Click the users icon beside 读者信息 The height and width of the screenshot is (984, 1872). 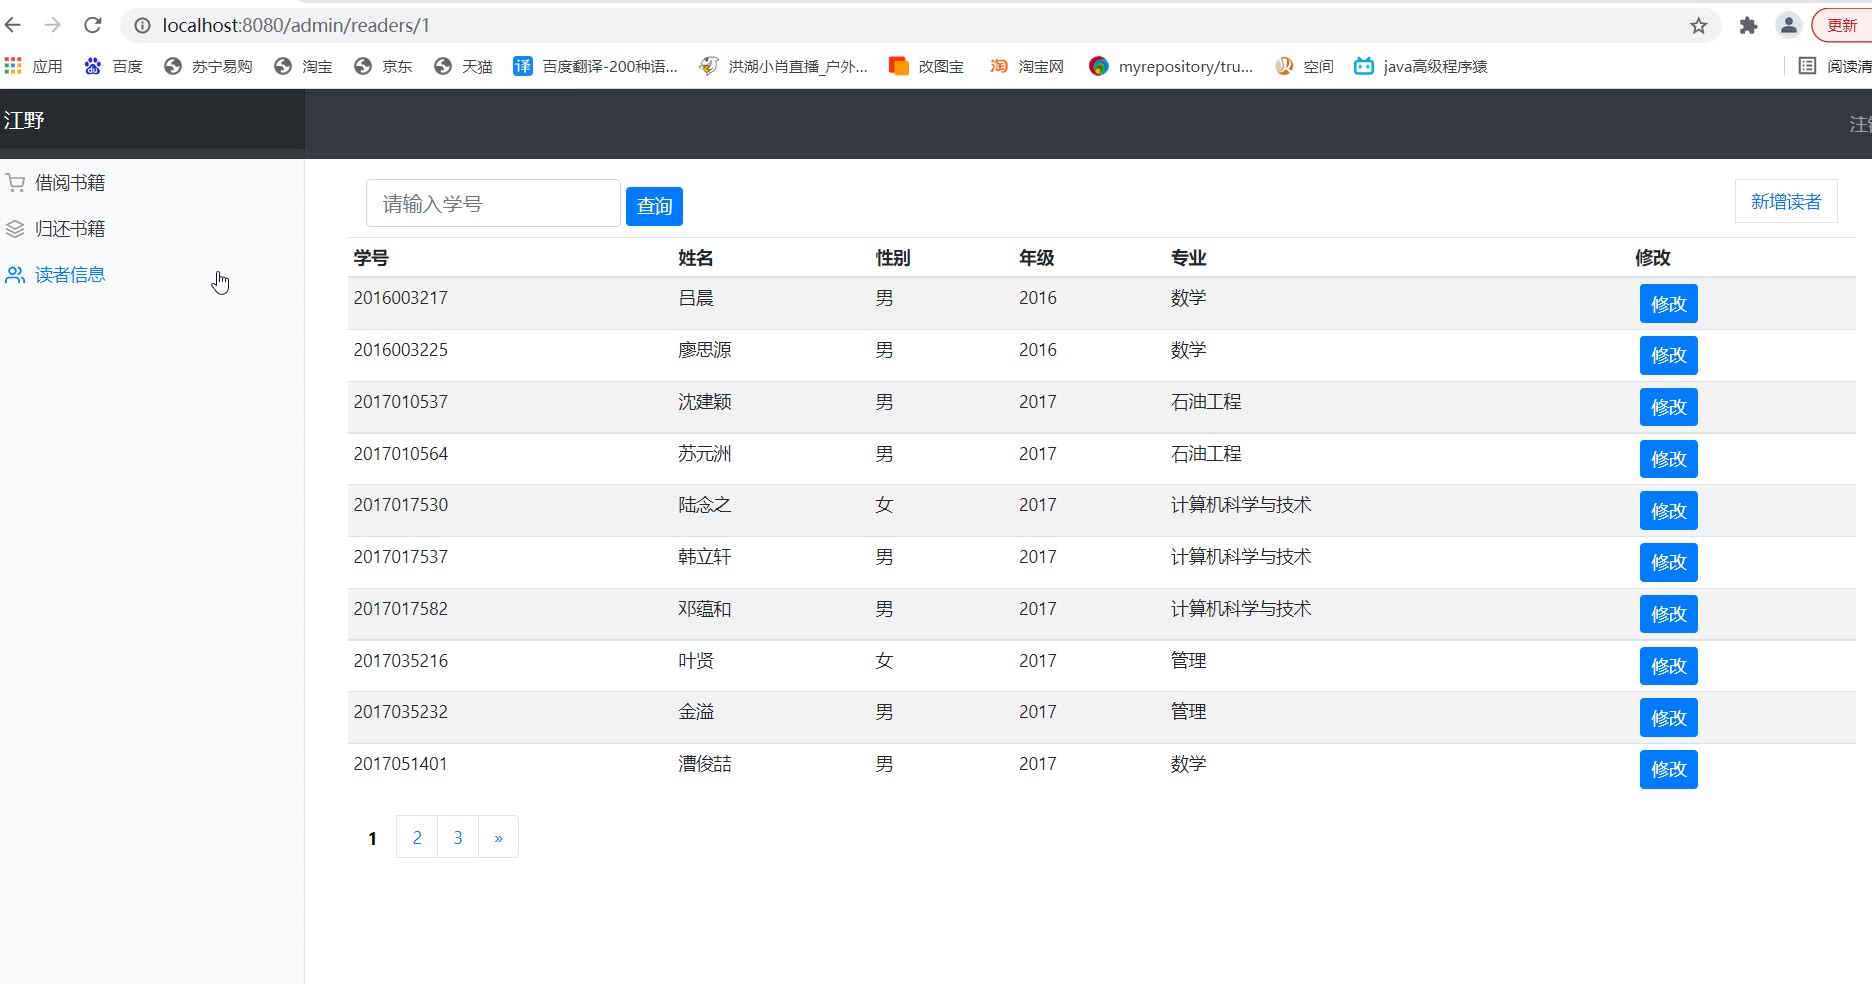click(x=15, y=275)
